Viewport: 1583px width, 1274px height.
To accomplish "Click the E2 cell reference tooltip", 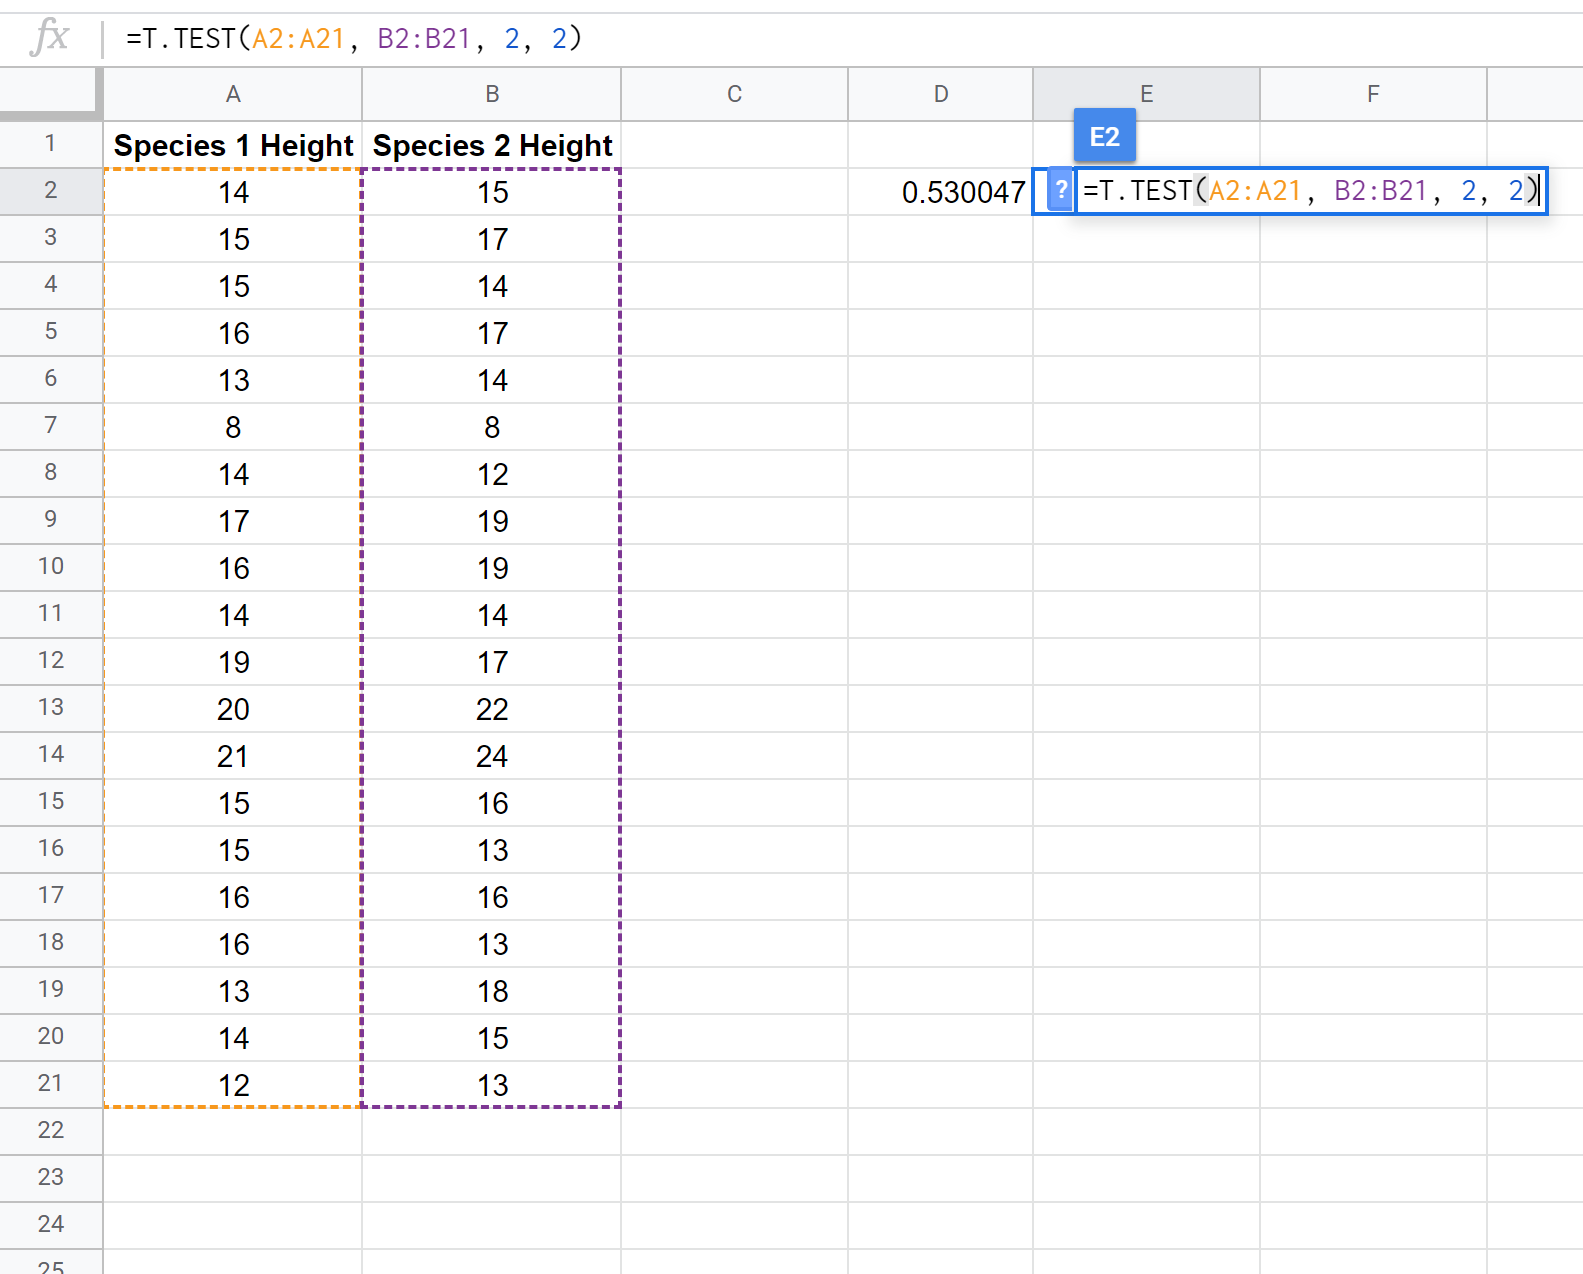I will (1105, 136).
